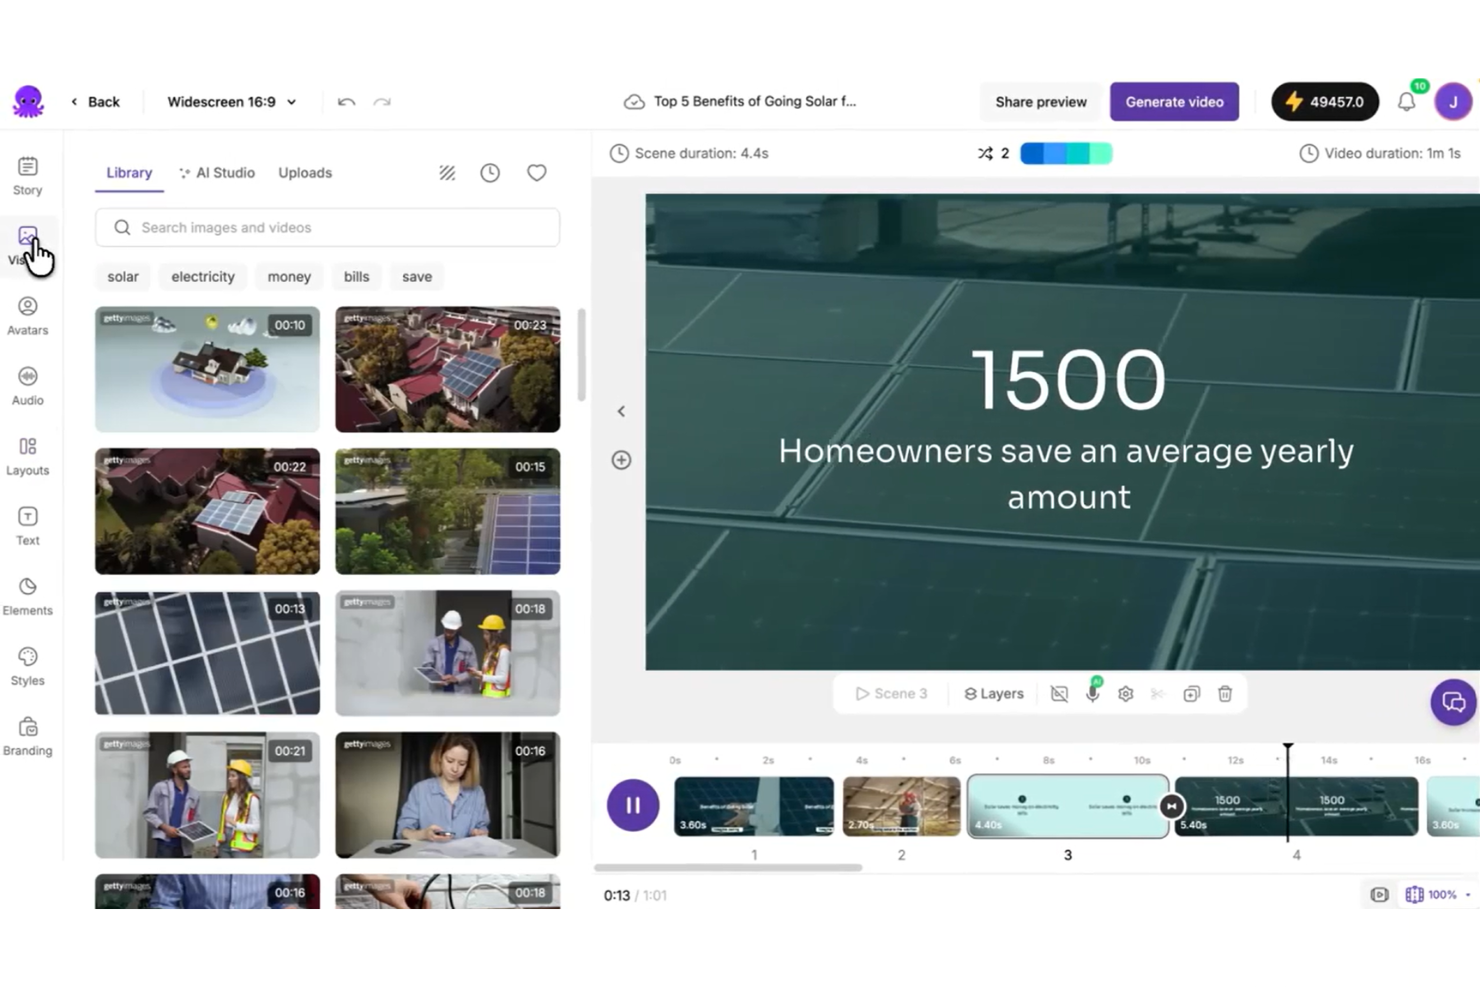Click the octopus app logo
Image resolution: width=1480 pixels, height=987 pixels.
click(x=28, y=101)
